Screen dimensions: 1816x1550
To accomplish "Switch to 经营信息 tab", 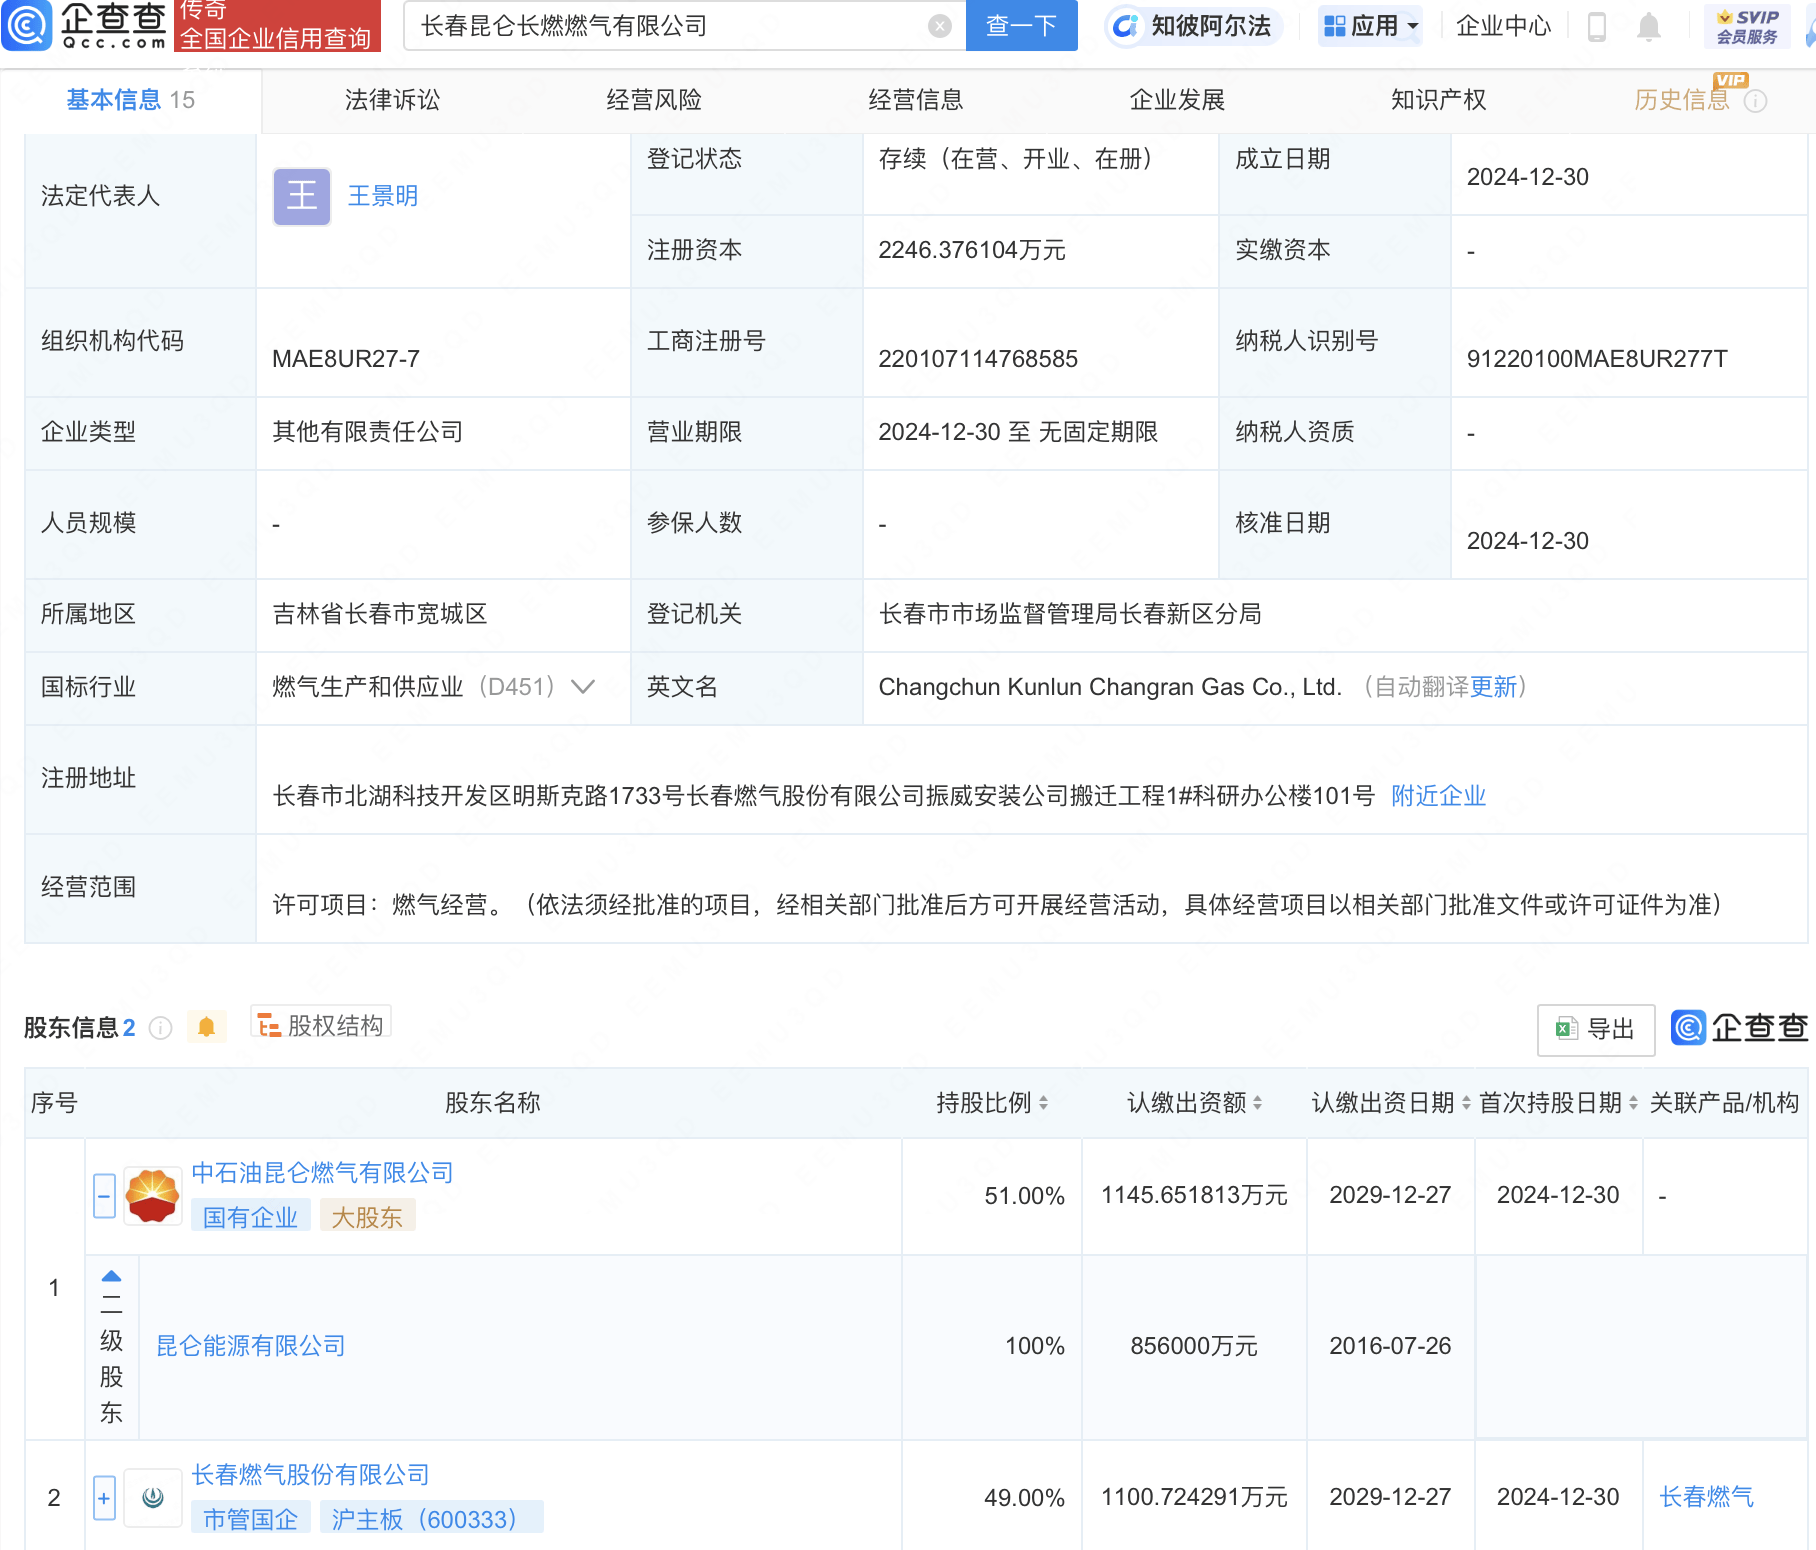I will [x=916, y=100].
